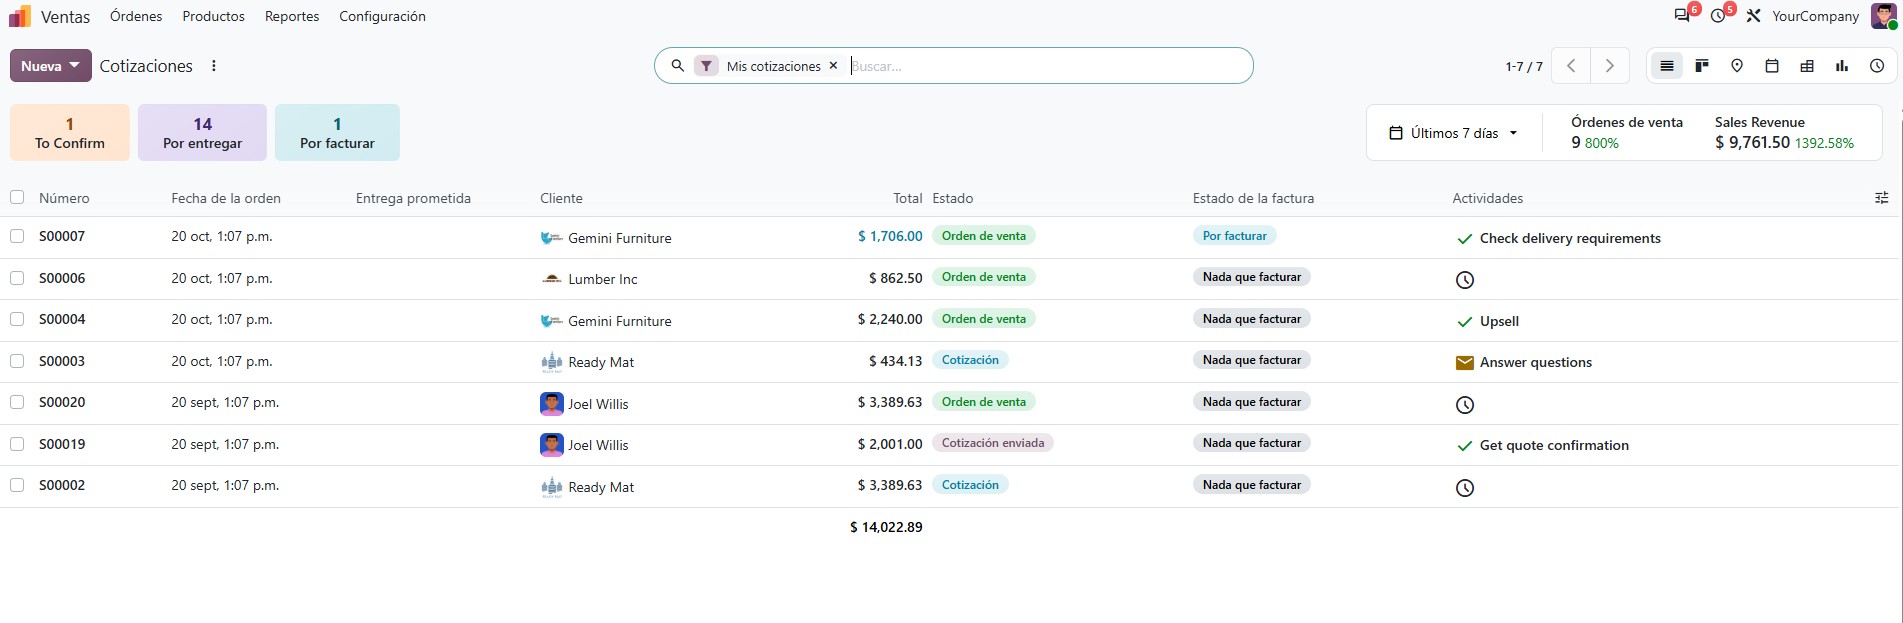Click the Por entregar card
Screen dimensions: 1903x623
(202, 133)
